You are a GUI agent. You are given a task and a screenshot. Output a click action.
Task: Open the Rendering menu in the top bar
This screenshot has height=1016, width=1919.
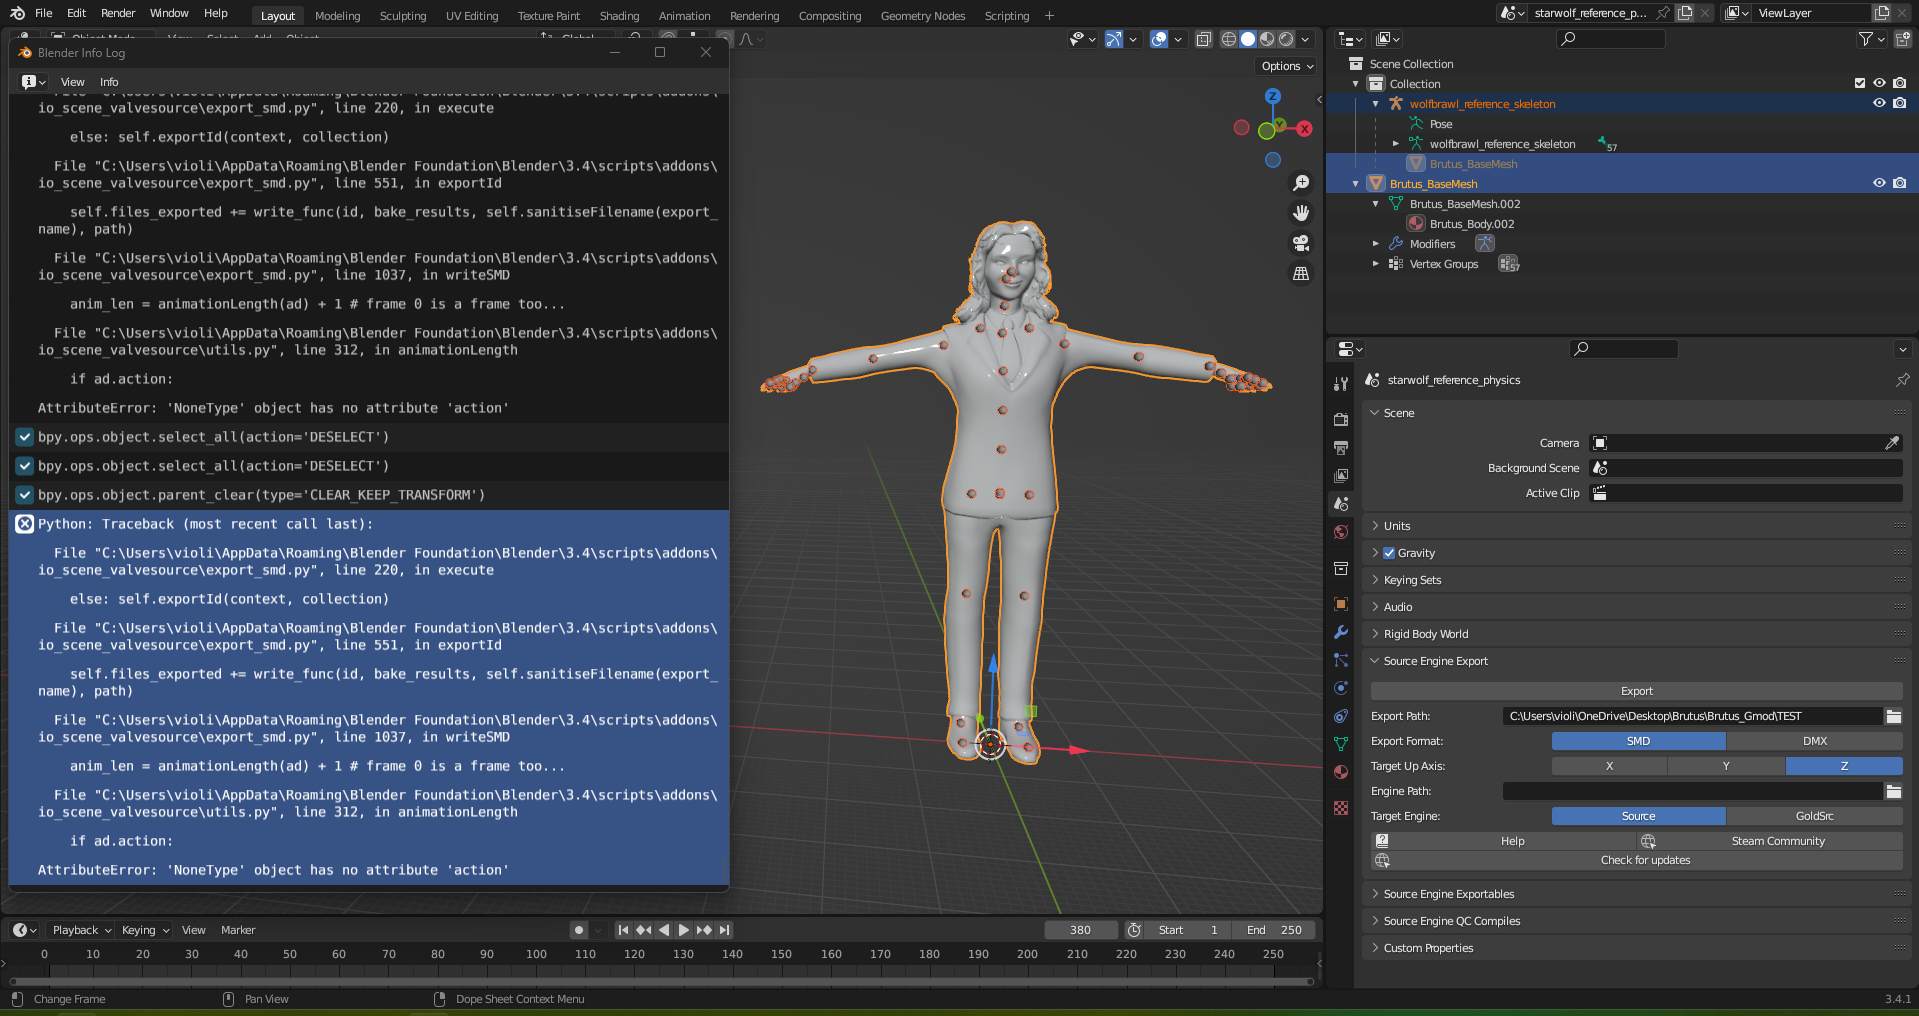click(x=754, y=15)
